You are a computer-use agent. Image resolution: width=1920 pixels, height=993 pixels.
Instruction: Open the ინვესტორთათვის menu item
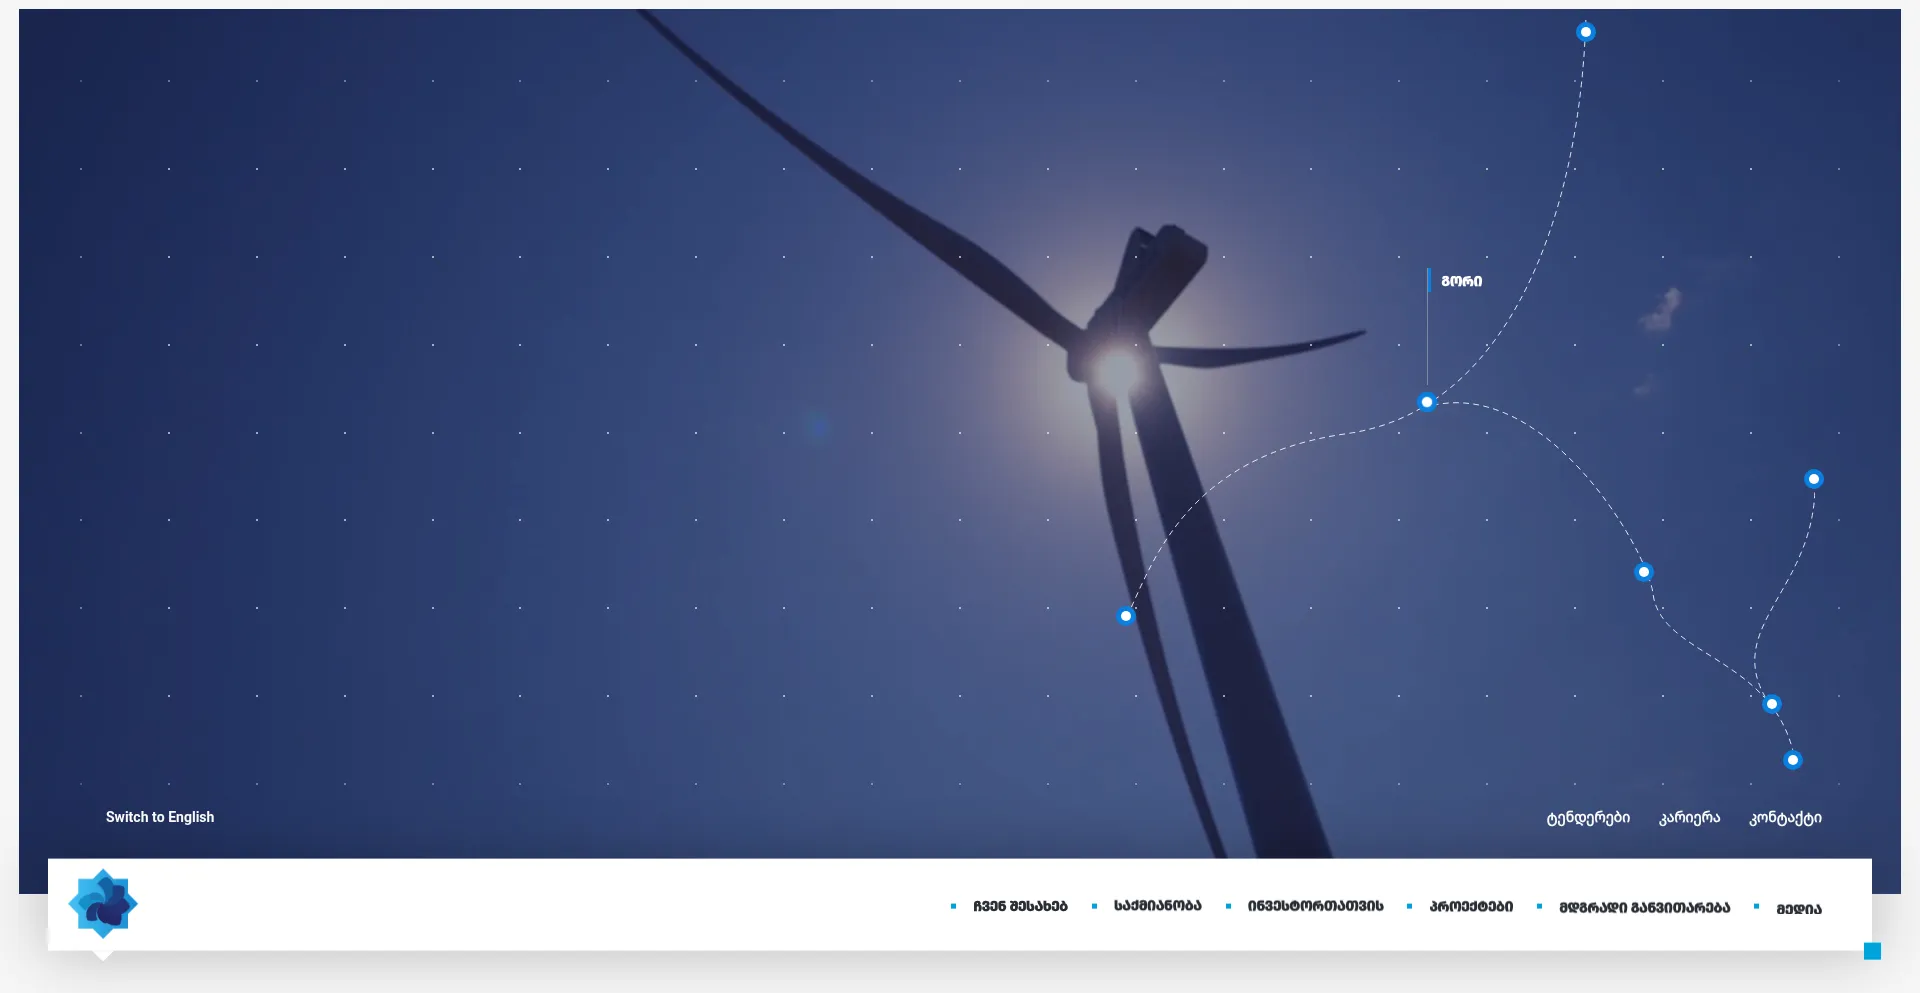1315,906
